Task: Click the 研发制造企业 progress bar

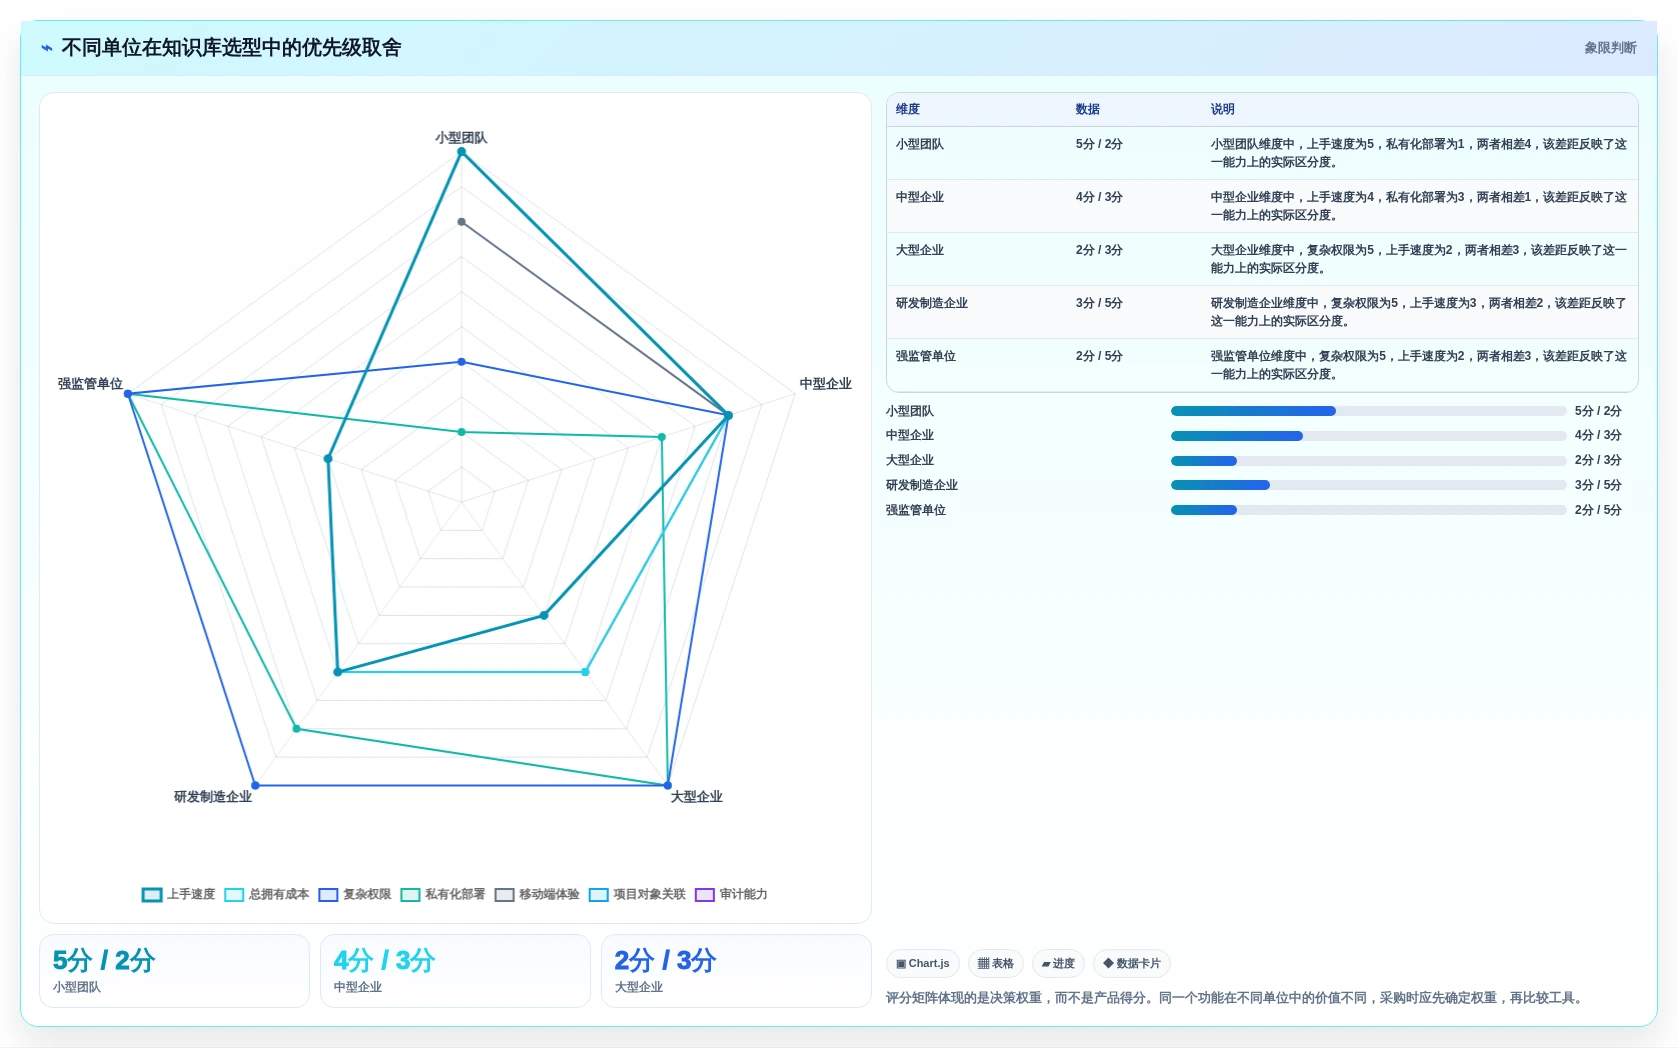Action: 1368,485
